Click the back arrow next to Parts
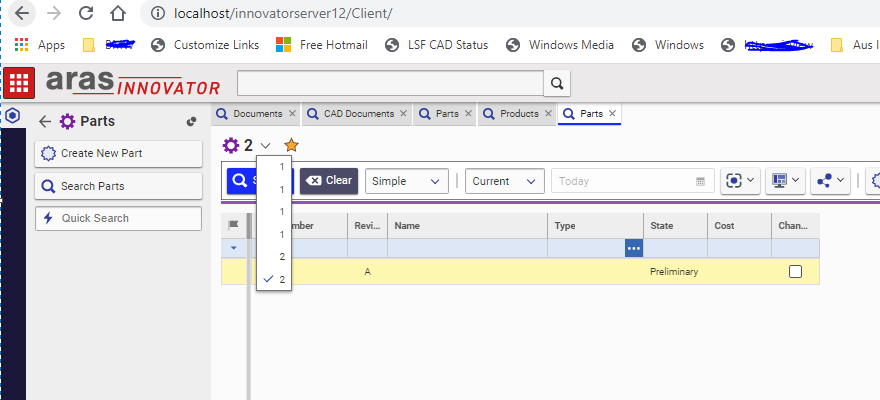 tap(44, 121)
